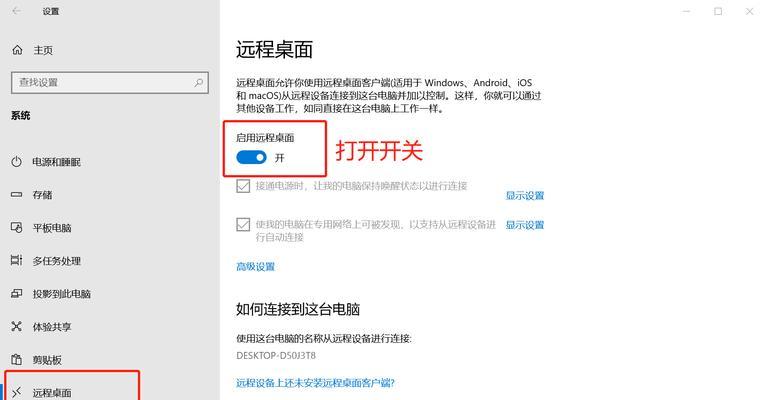Click second Show settings (显示设置) link

click(525, 225)
